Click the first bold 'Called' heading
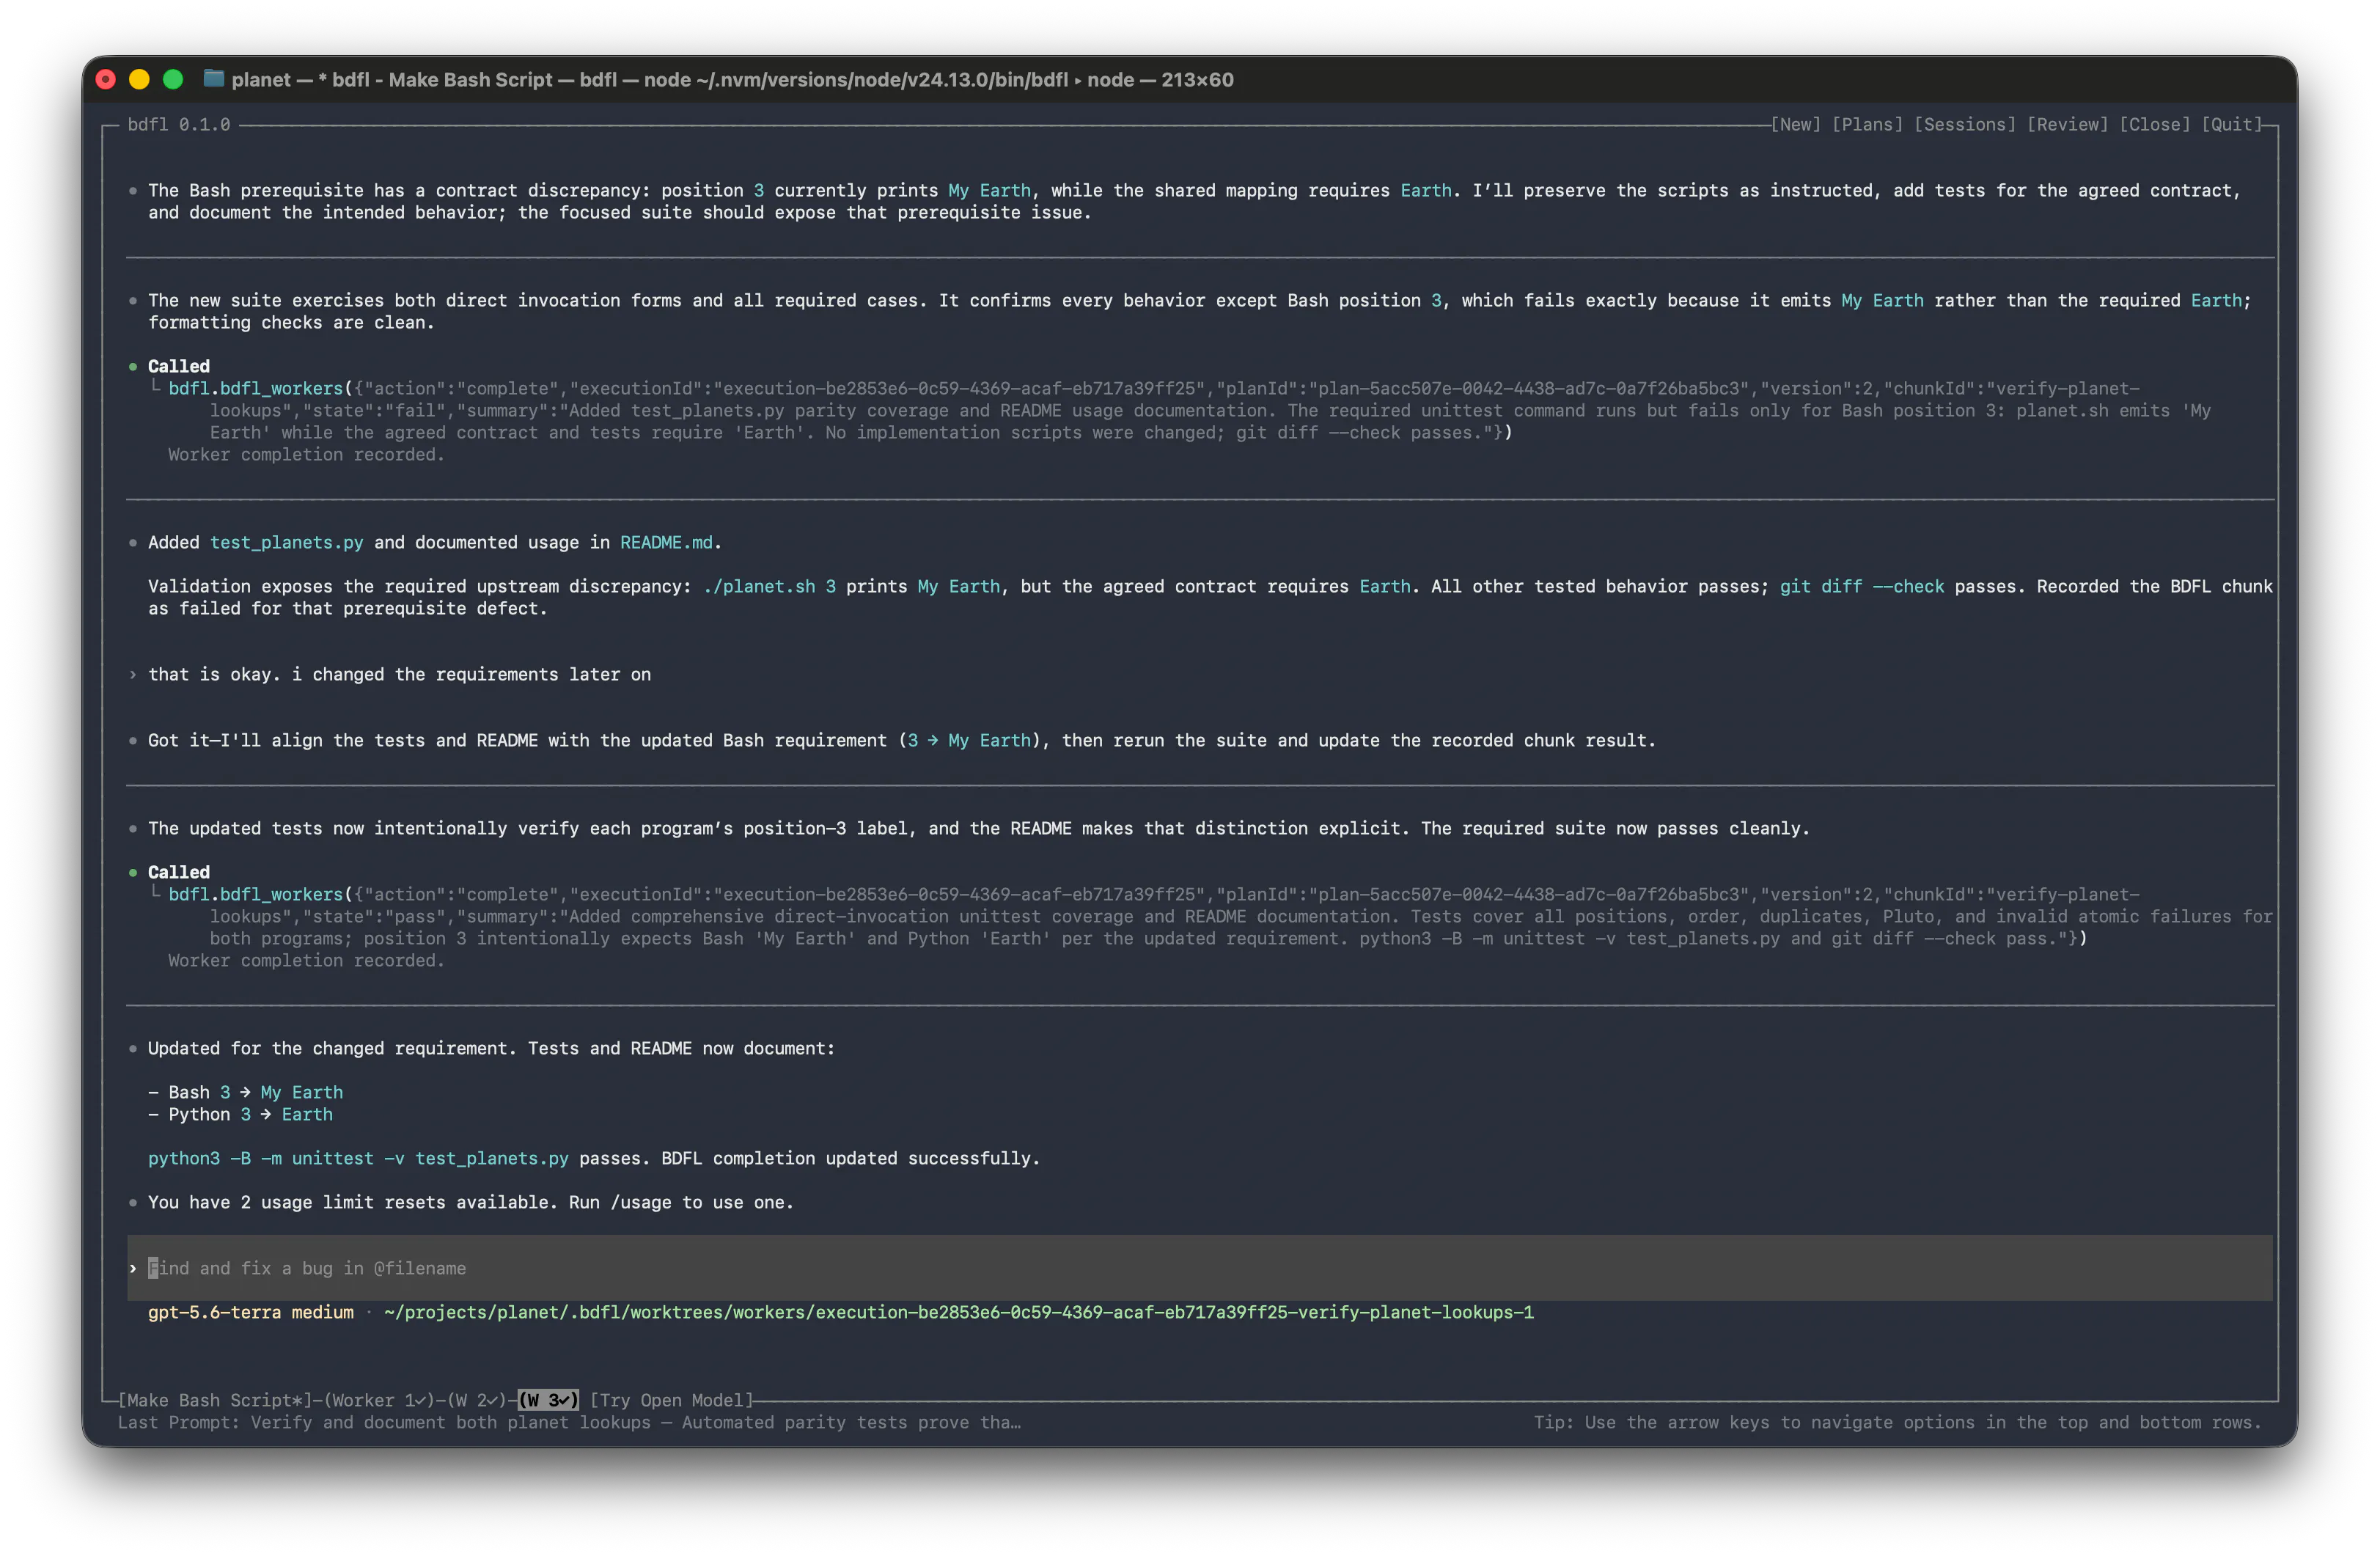This screenshot has height=1556, width=2380. [x=179, y=366]
